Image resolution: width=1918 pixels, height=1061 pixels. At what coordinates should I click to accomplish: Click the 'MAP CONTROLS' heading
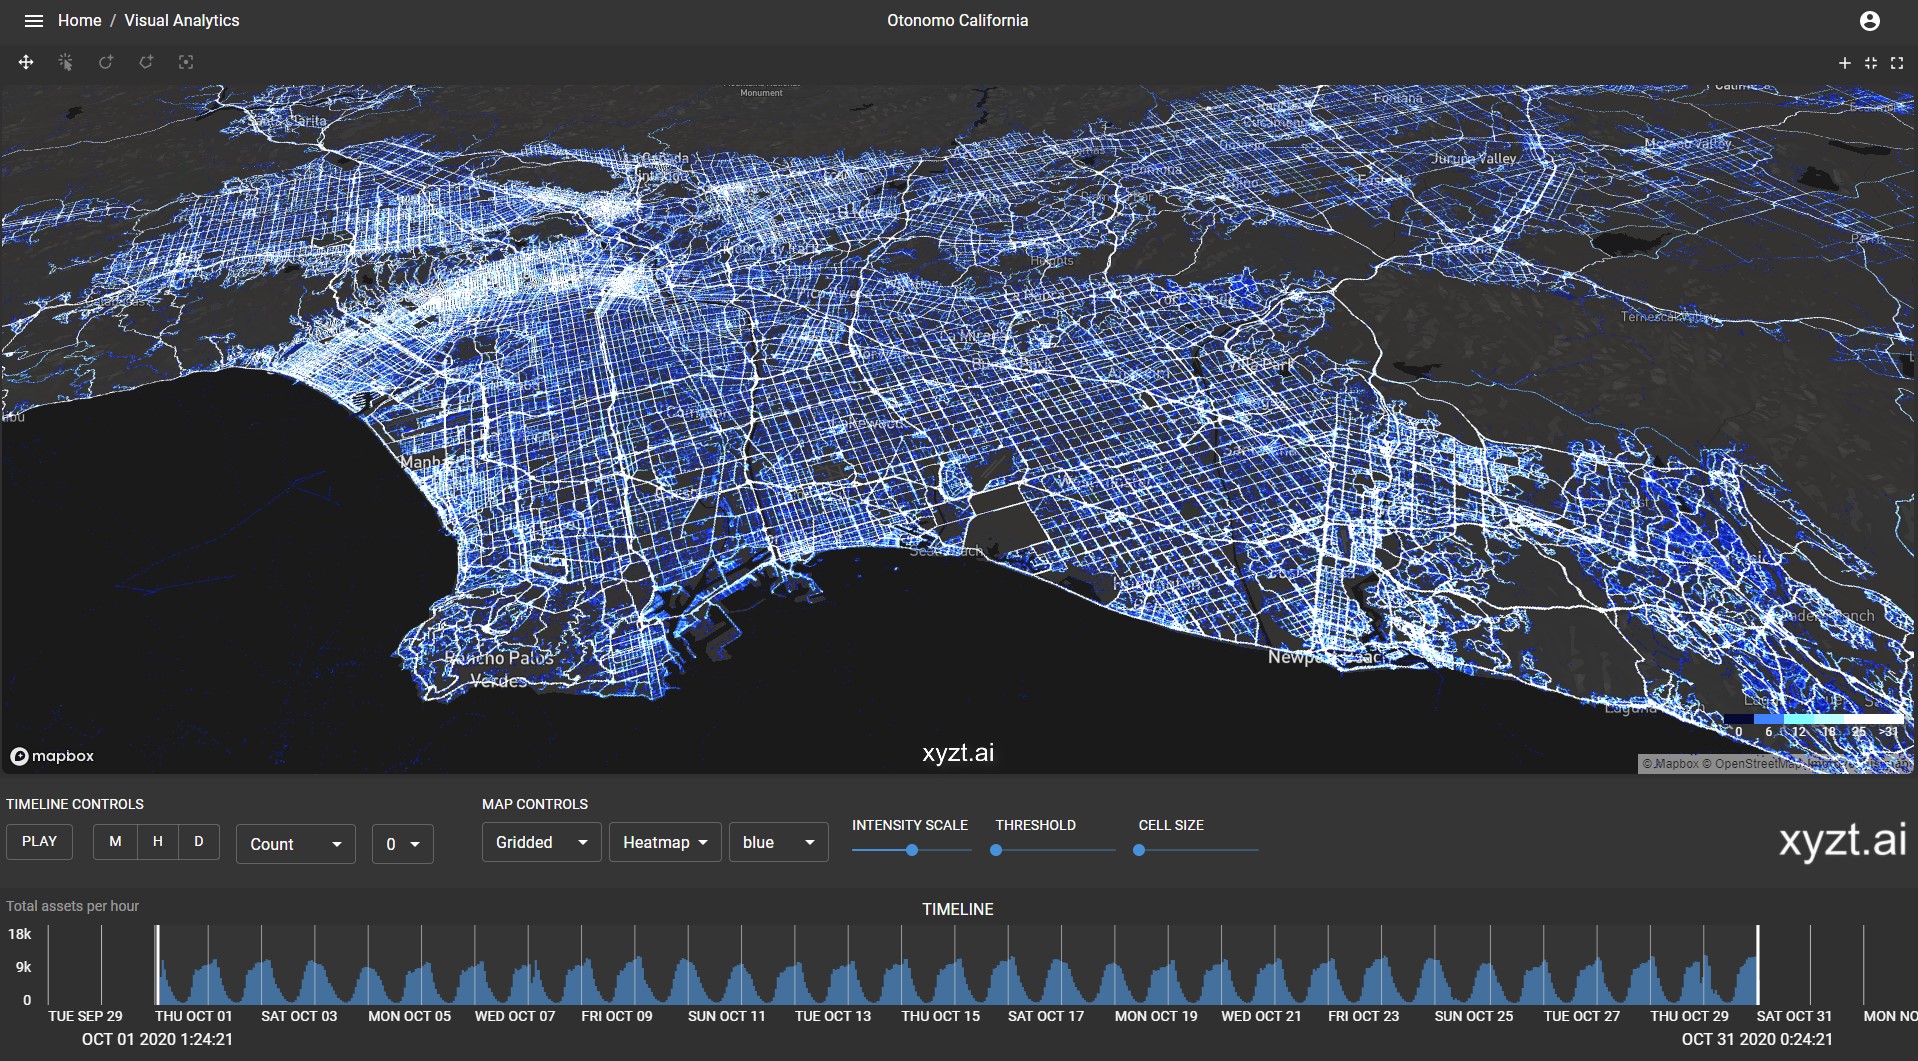[535, 804]
